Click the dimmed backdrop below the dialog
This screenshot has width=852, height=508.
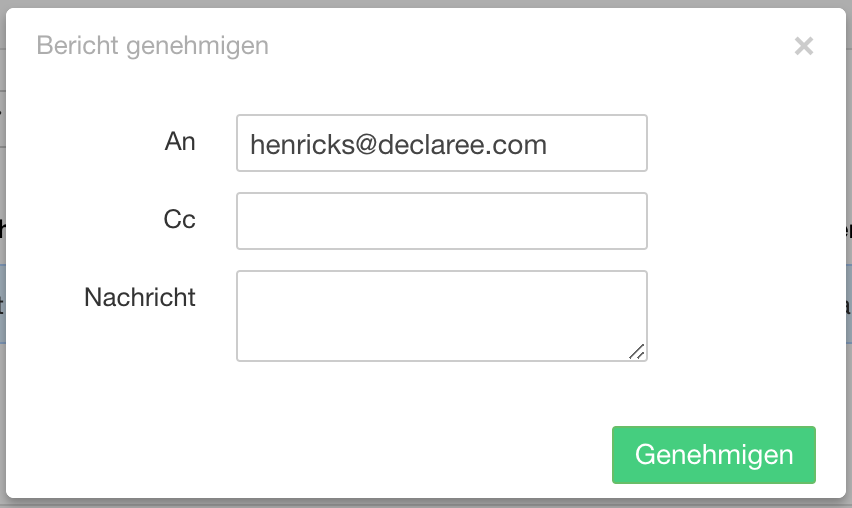click(x=426, y=503)
